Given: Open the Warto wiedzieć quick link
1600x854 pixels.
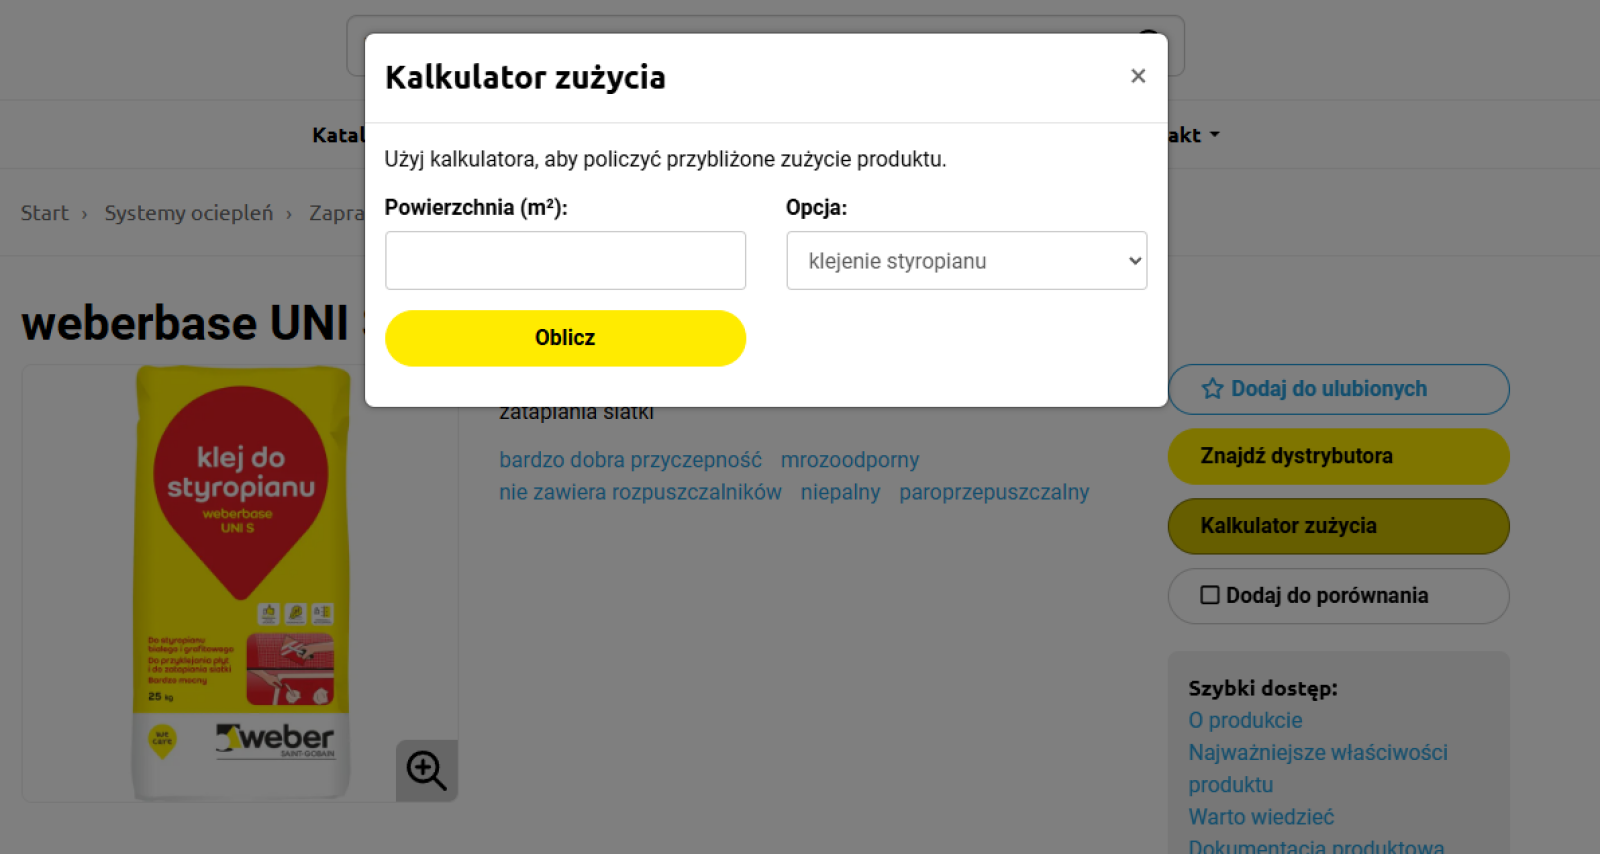Looking at the screenshot, I should click(1261, 817).
